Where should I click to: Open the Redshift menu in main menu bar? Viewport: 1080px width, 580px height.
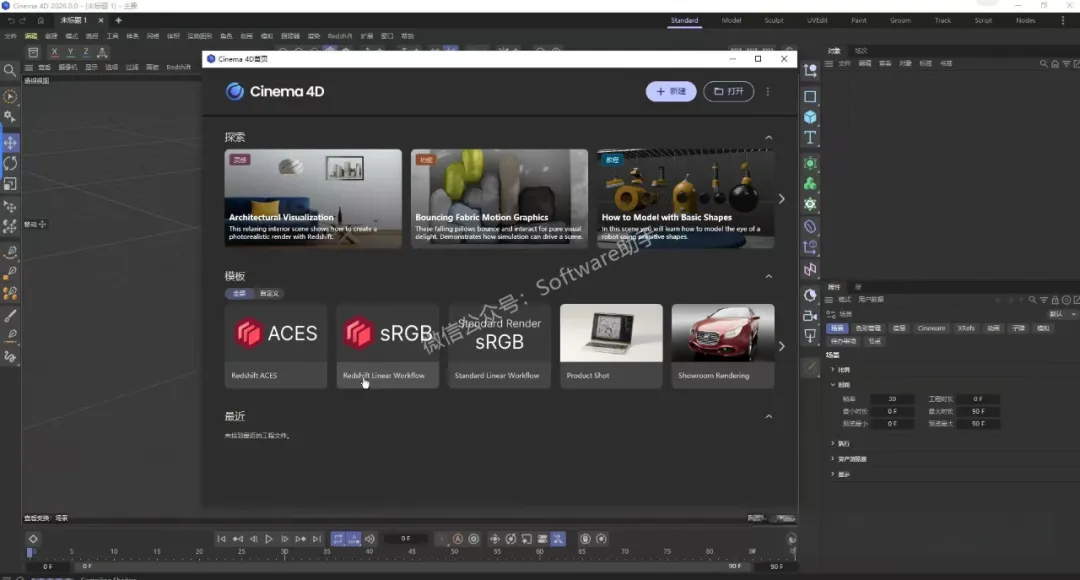[x=340, y=37]
